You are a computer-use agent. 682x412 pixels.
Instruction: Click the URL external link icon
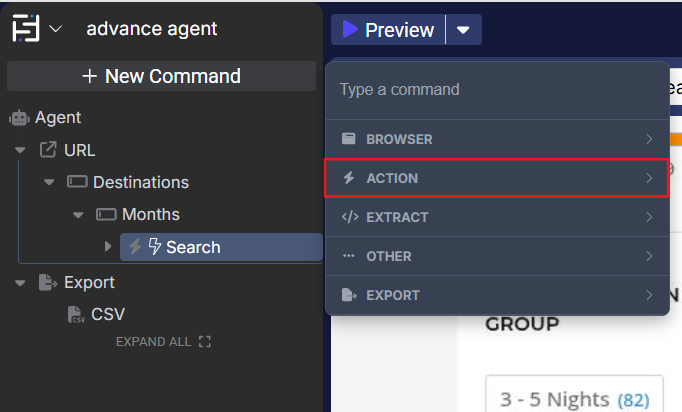[x=48, y=150]
